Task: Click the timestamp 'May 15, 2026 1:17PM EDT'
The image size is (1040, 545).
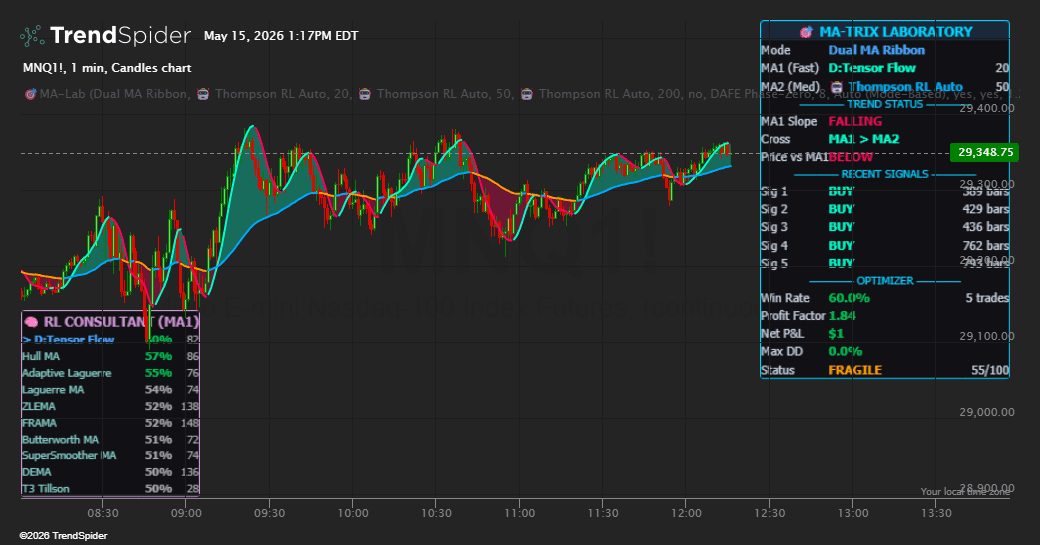Action: pyautogui.click(x=281, y=36)
